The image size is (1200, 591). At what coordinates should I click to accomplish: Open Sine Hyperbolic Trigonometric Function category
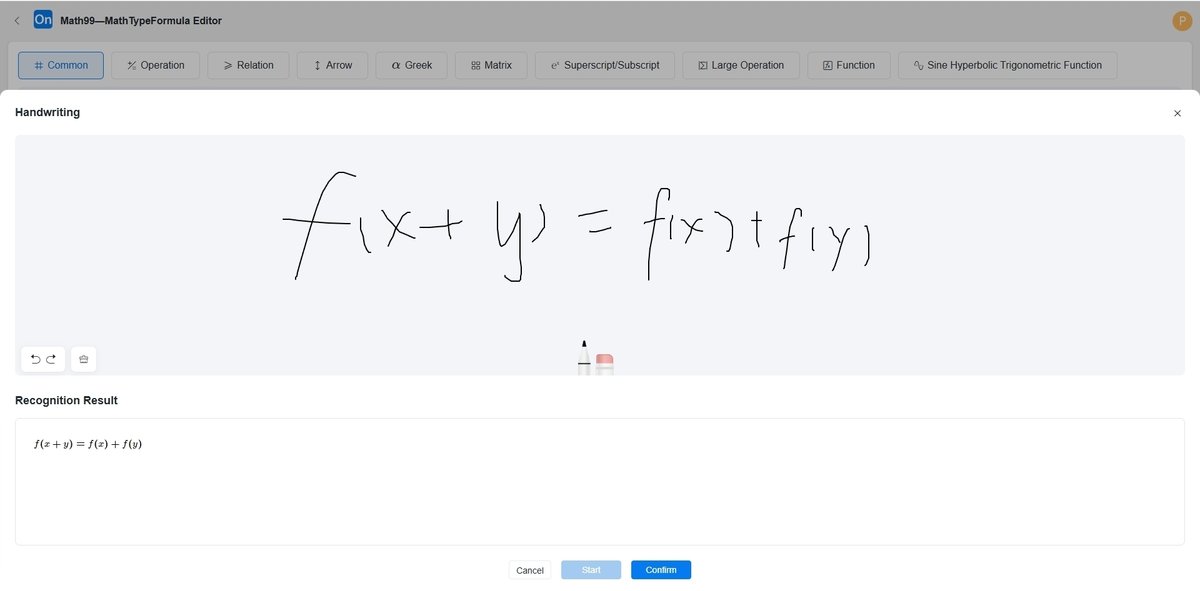click(x=1007, y=64)
